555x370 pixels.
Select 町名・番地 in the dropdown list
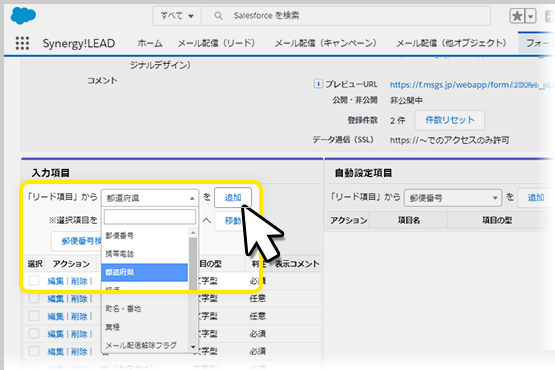[145, 309]
